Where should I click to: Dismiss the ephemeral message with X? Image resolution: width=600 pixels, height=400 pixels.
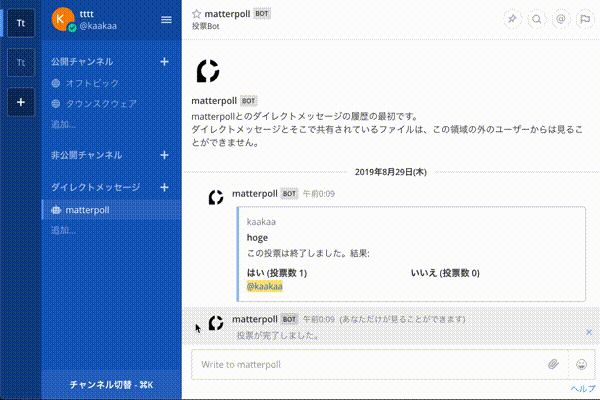click(x=589, y=332)
